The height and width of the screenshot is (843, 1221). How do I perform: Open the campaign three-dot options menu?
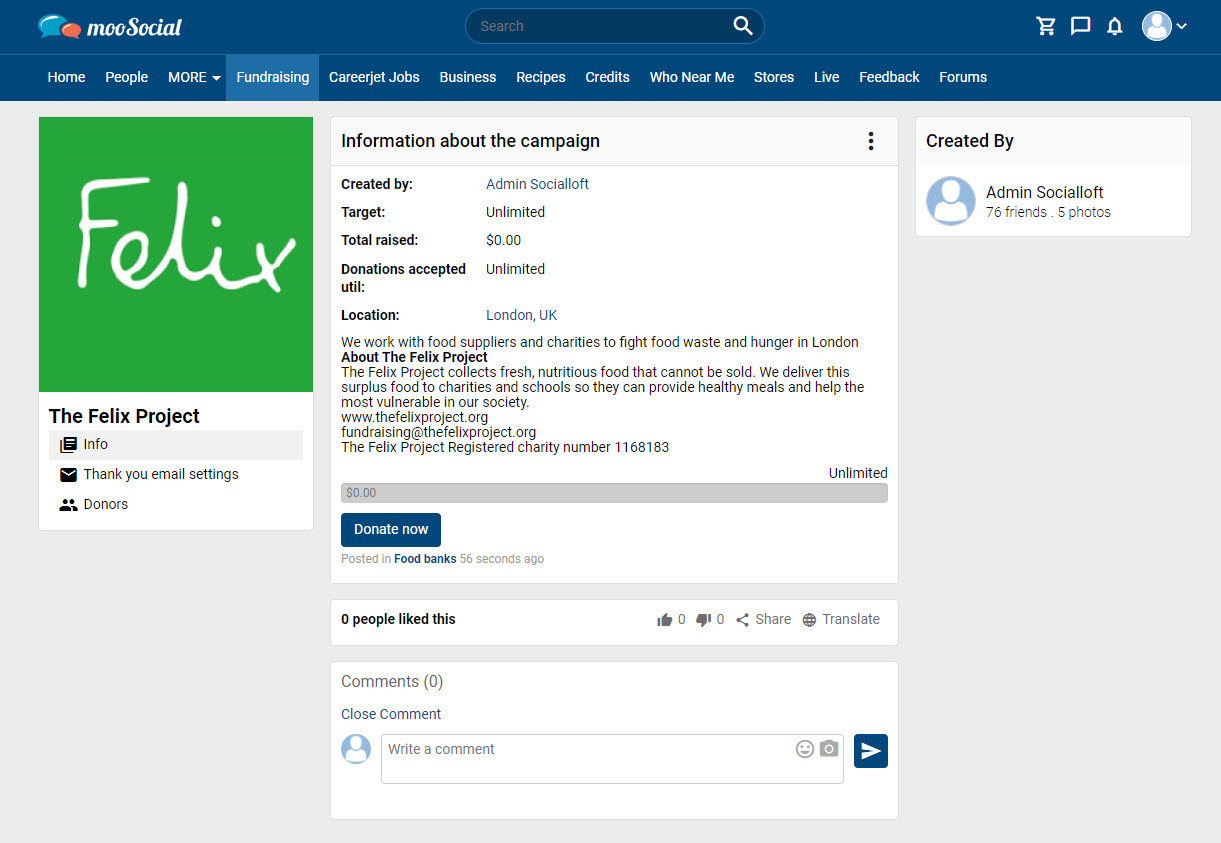pos(871,141)
